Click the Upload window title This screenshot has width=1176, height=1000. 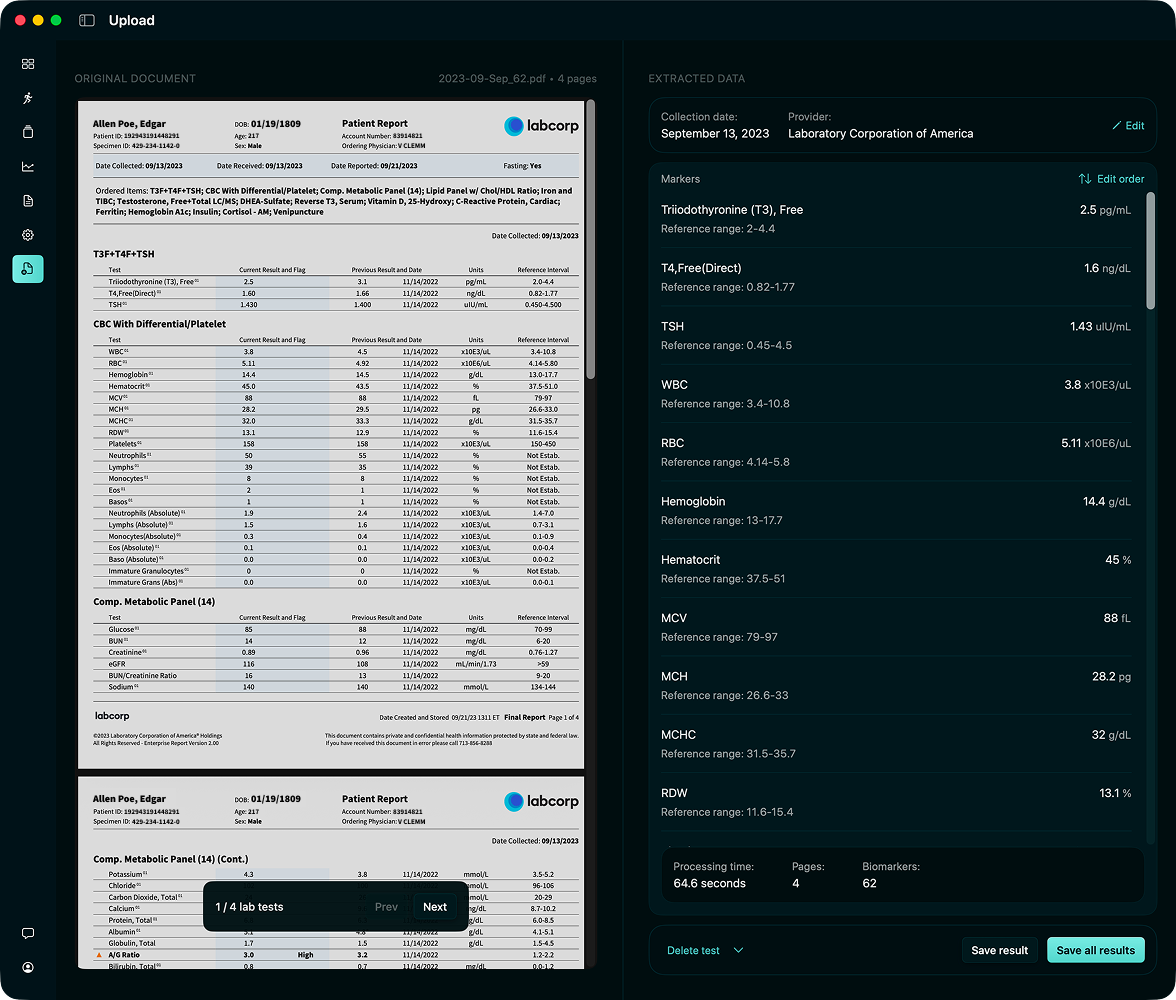(131, 20)
